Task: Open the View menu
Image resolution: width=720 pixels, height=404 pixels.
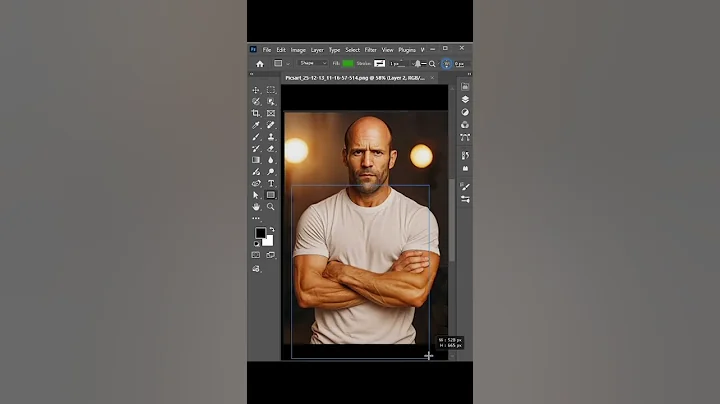Action: tap(388, 50)
